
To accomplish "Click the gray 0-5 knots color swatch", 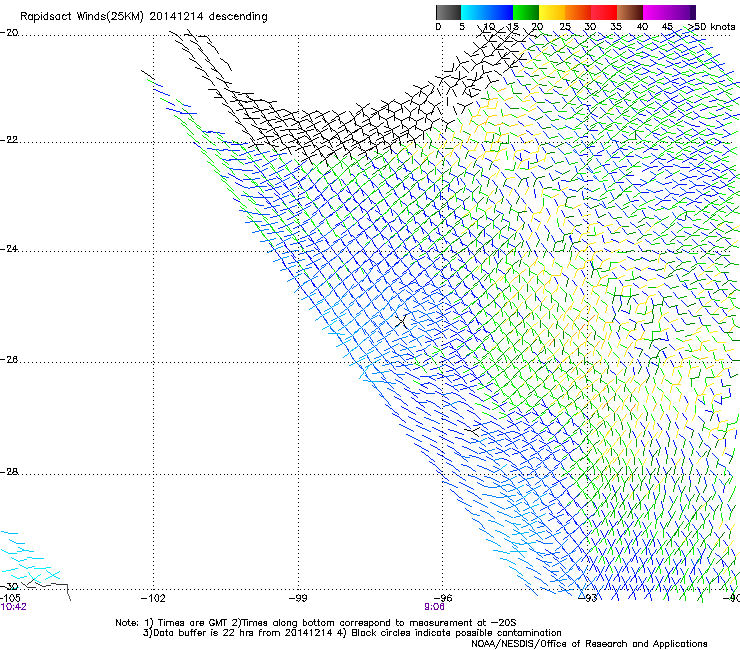I will [448, 12].
